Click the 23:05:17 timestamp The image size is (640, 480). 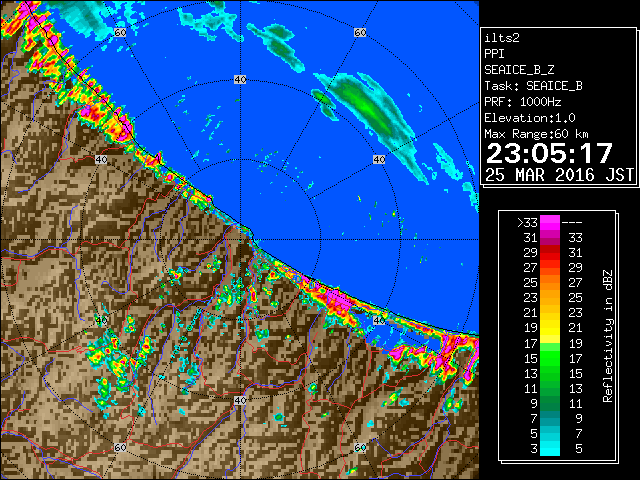click(x=549, y=153)
